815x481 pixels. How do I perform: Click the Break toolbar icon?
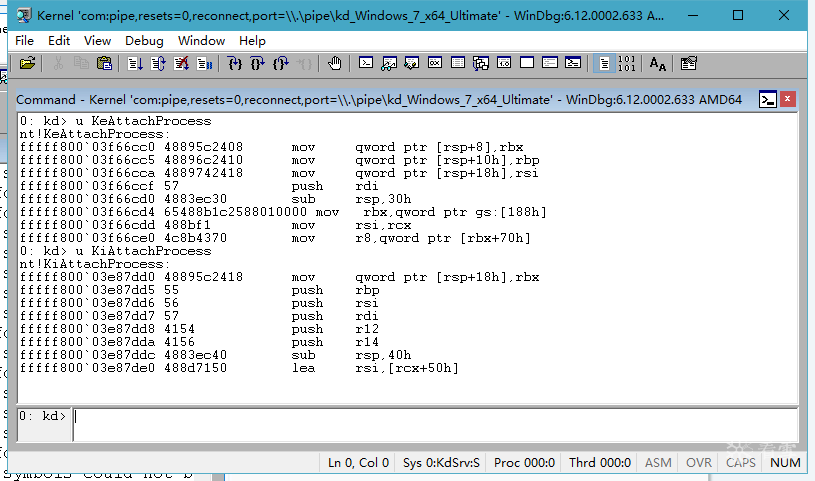tap(204, 63)
